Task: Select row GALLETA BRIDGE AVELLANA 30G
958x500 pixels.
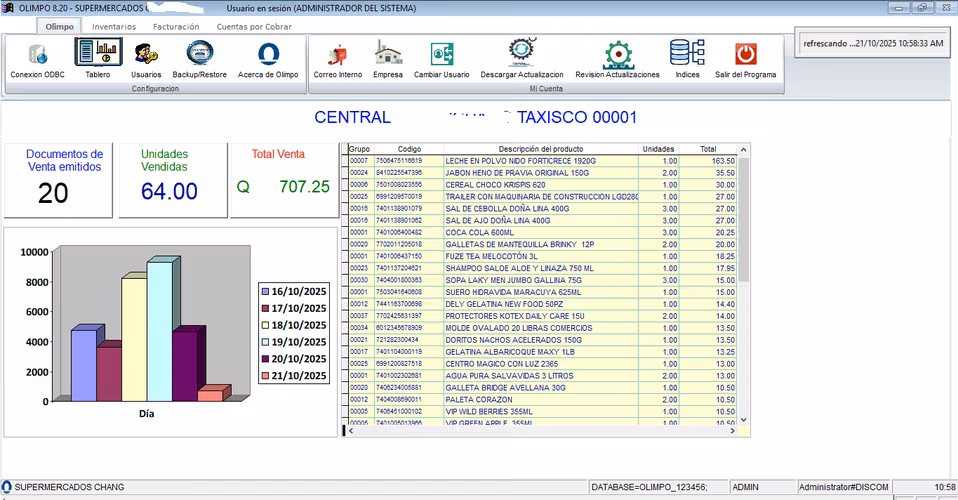Action: click(541, 388)
